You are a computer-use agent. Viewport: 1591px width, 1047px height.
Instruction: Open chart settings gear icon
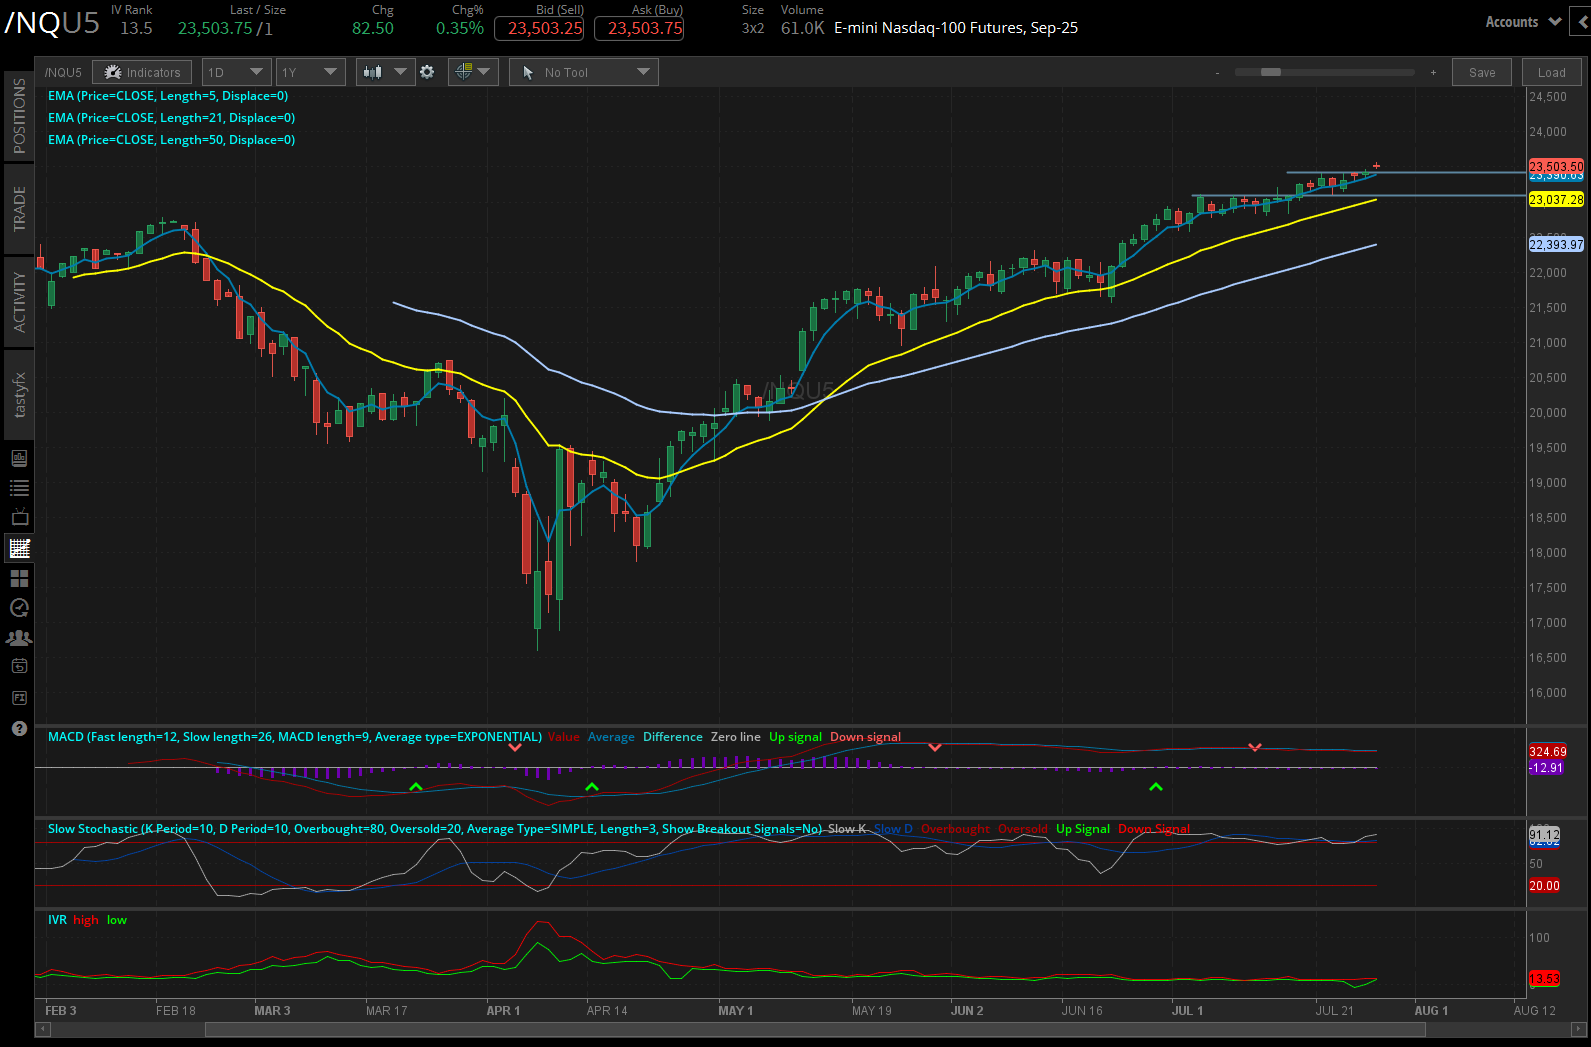pyautogui.click(x=427, y=72)
